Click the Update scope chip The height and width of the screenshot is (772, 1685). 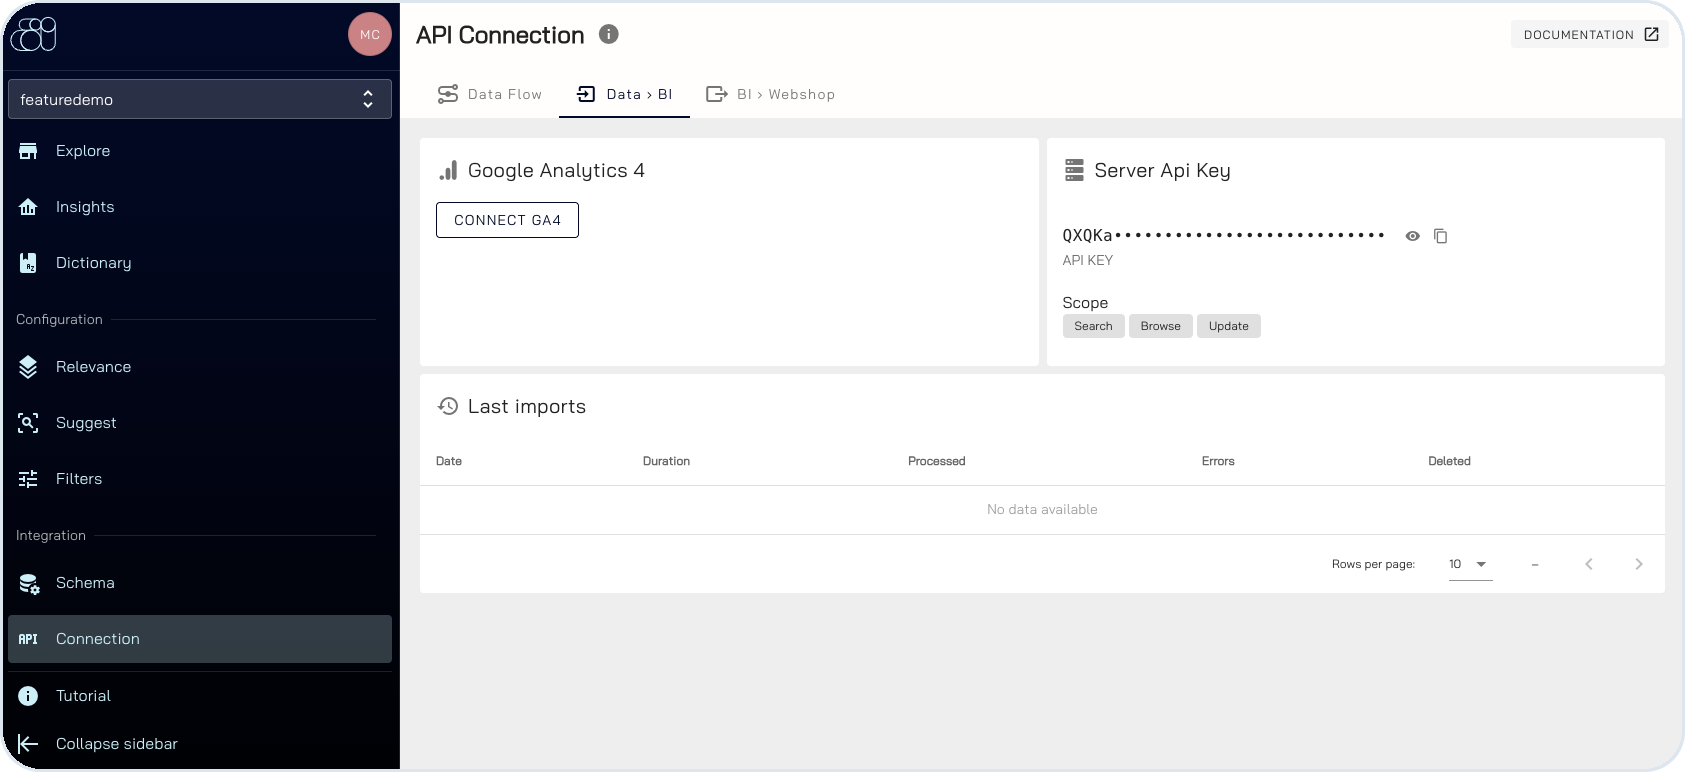[x=1229, y=326]
